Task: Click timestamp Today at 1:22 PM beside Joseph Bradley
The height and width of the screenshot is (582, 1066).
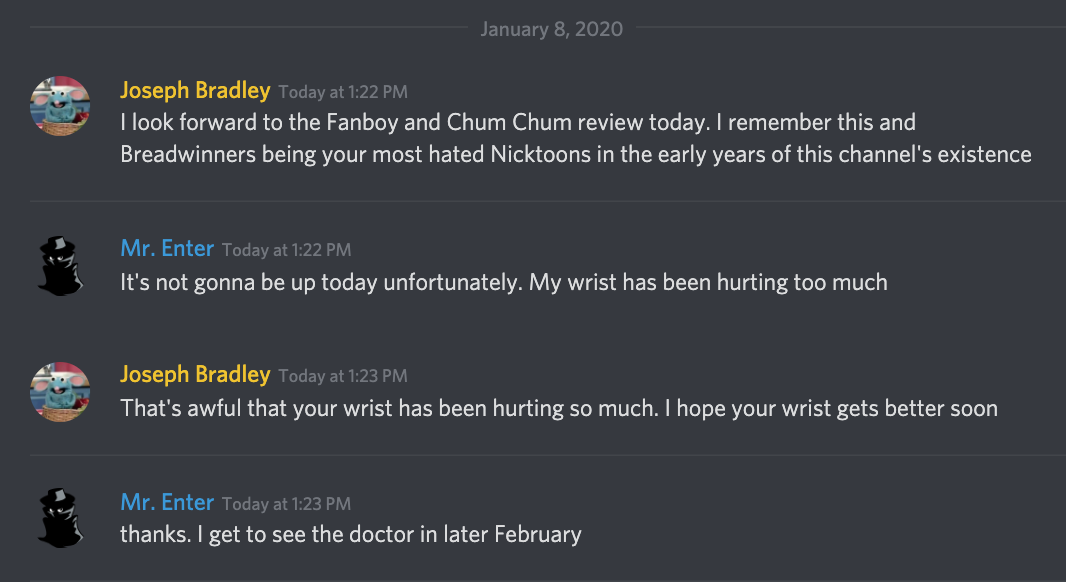Action: click(x=343, y=92)
